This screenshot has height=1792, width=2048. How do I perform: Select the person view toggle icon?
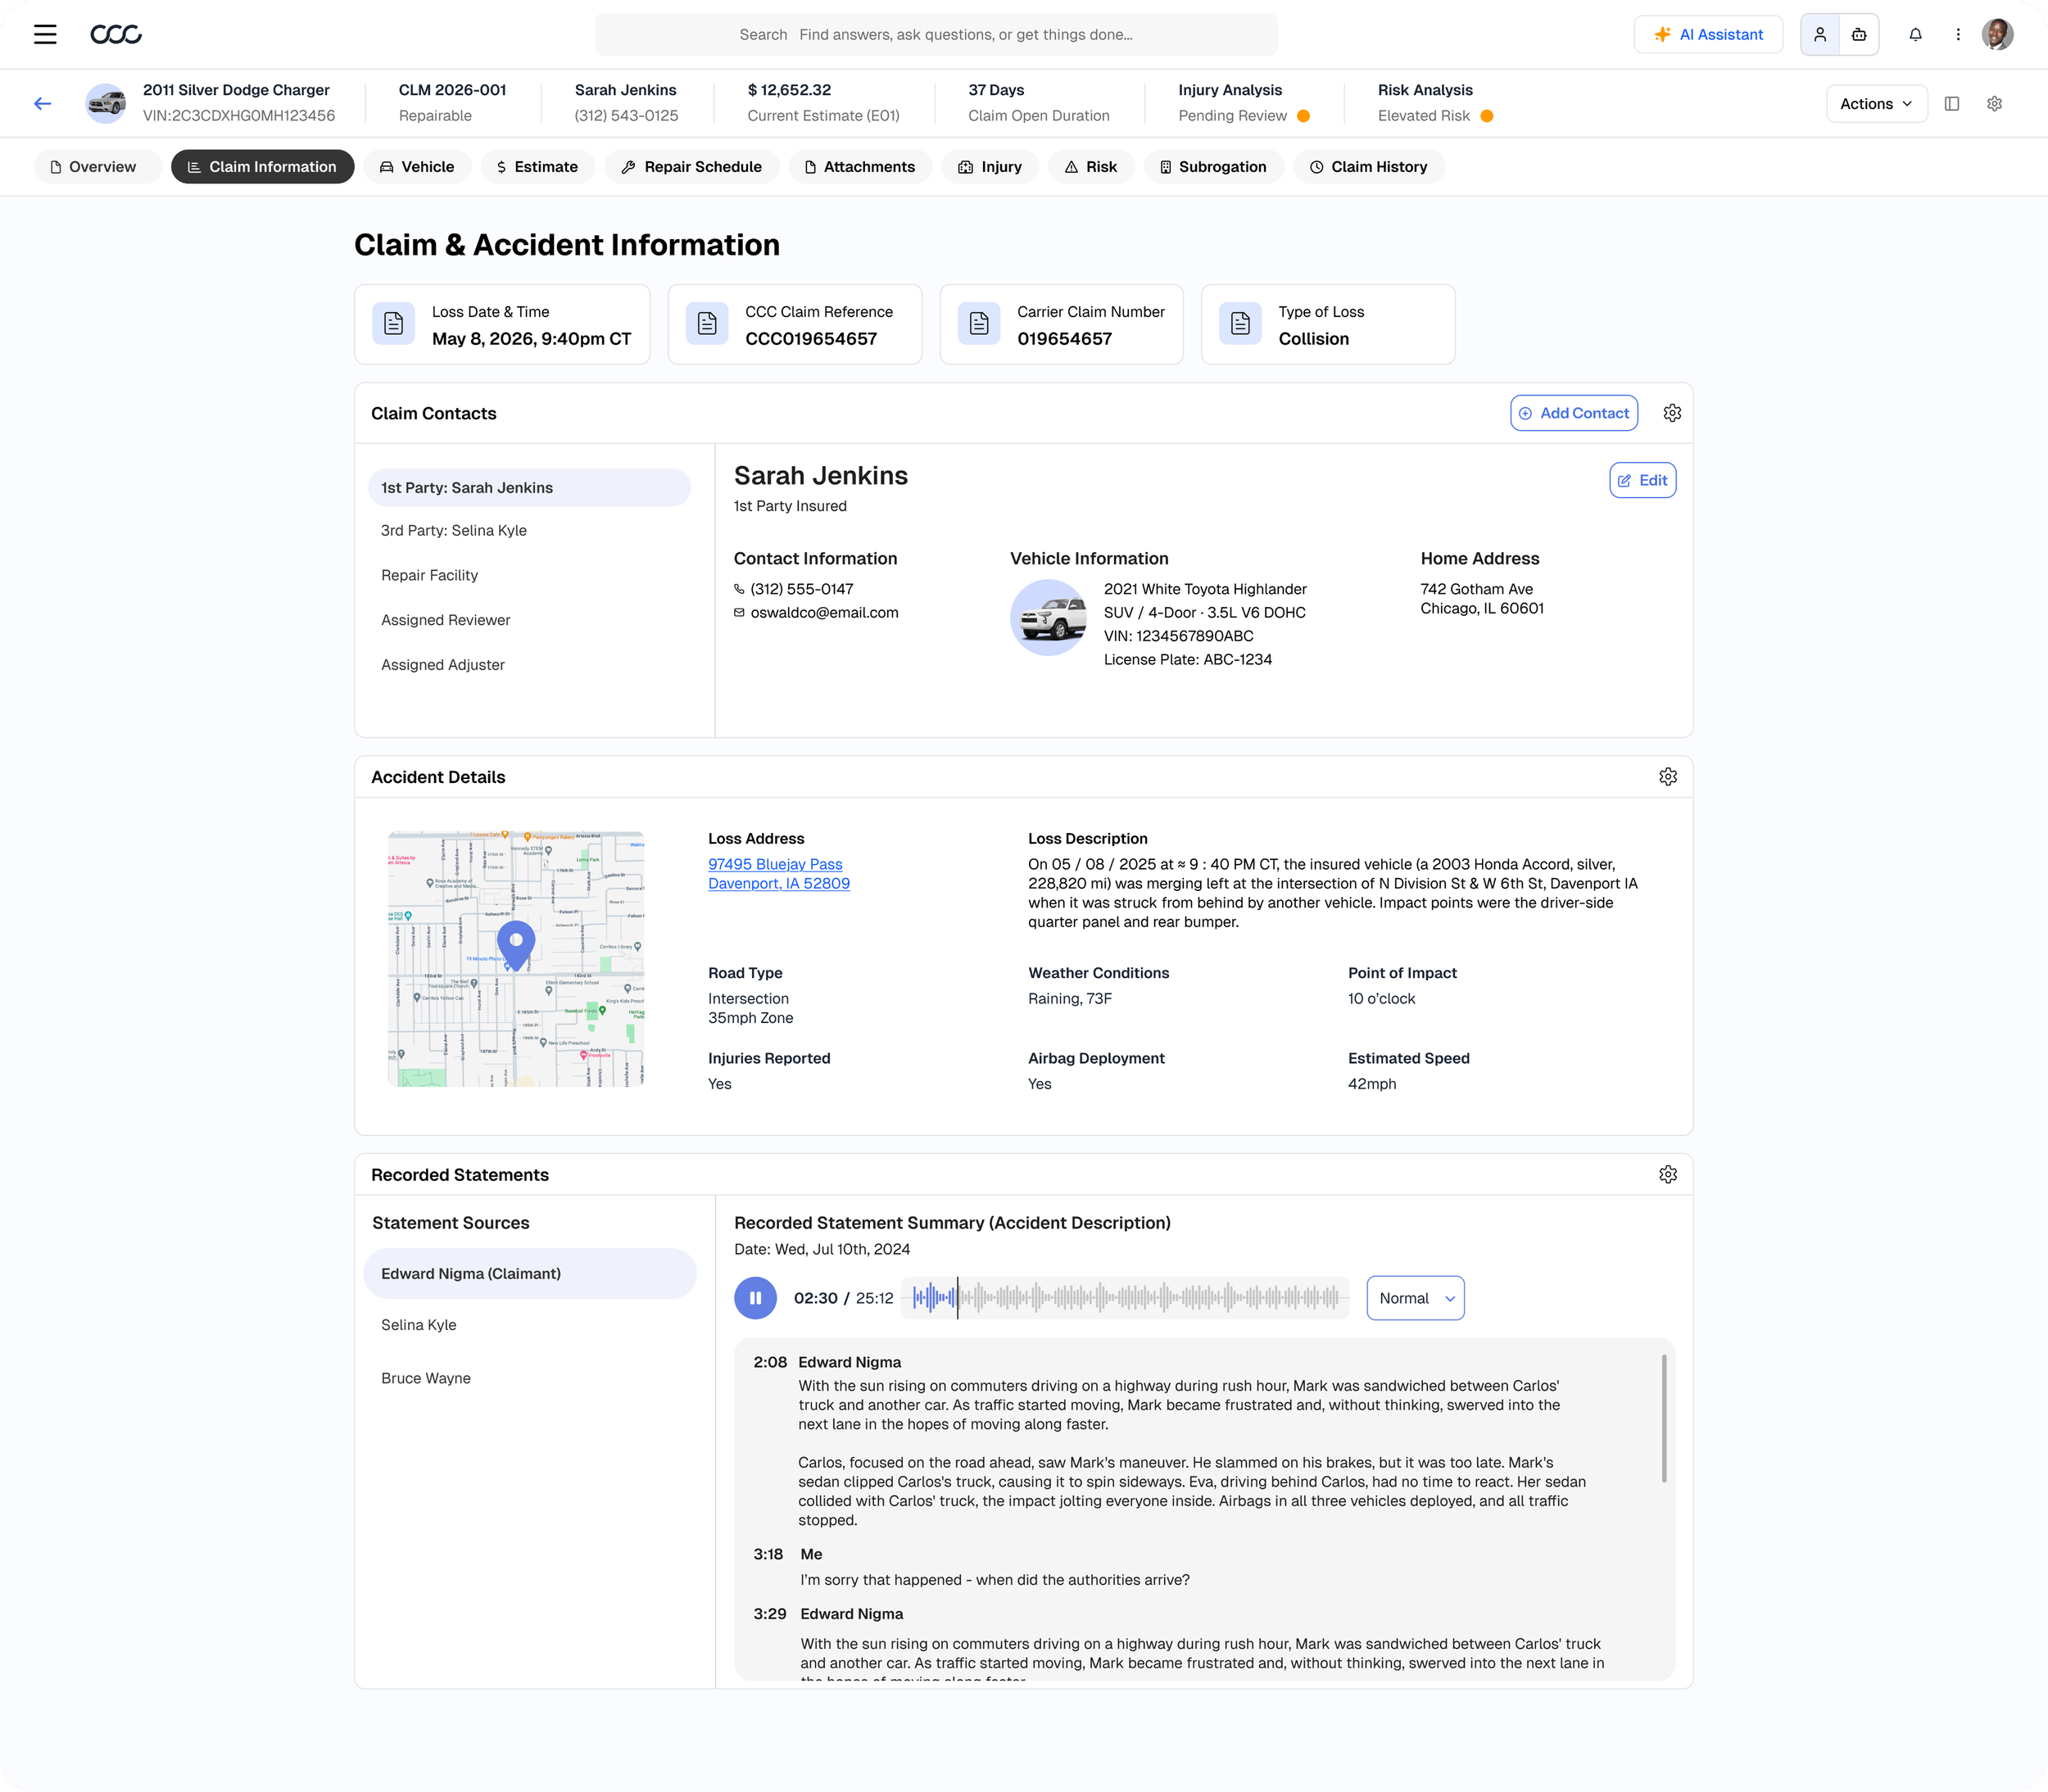tap(1820, 34)
